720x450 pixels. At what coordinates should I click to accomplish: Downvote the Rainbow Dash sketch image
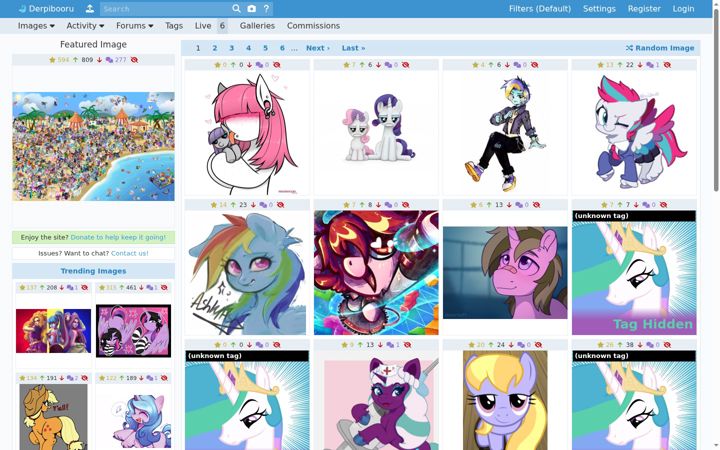pos(253,205)
